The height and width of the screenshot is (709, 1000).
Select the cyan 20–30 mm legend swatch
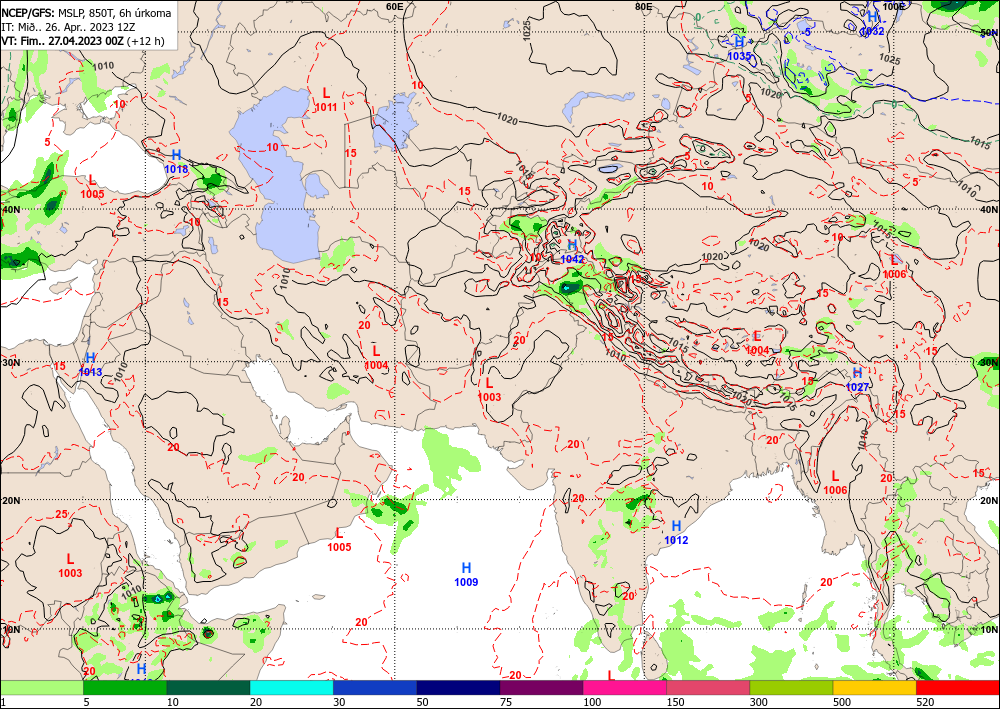point(291,687)
